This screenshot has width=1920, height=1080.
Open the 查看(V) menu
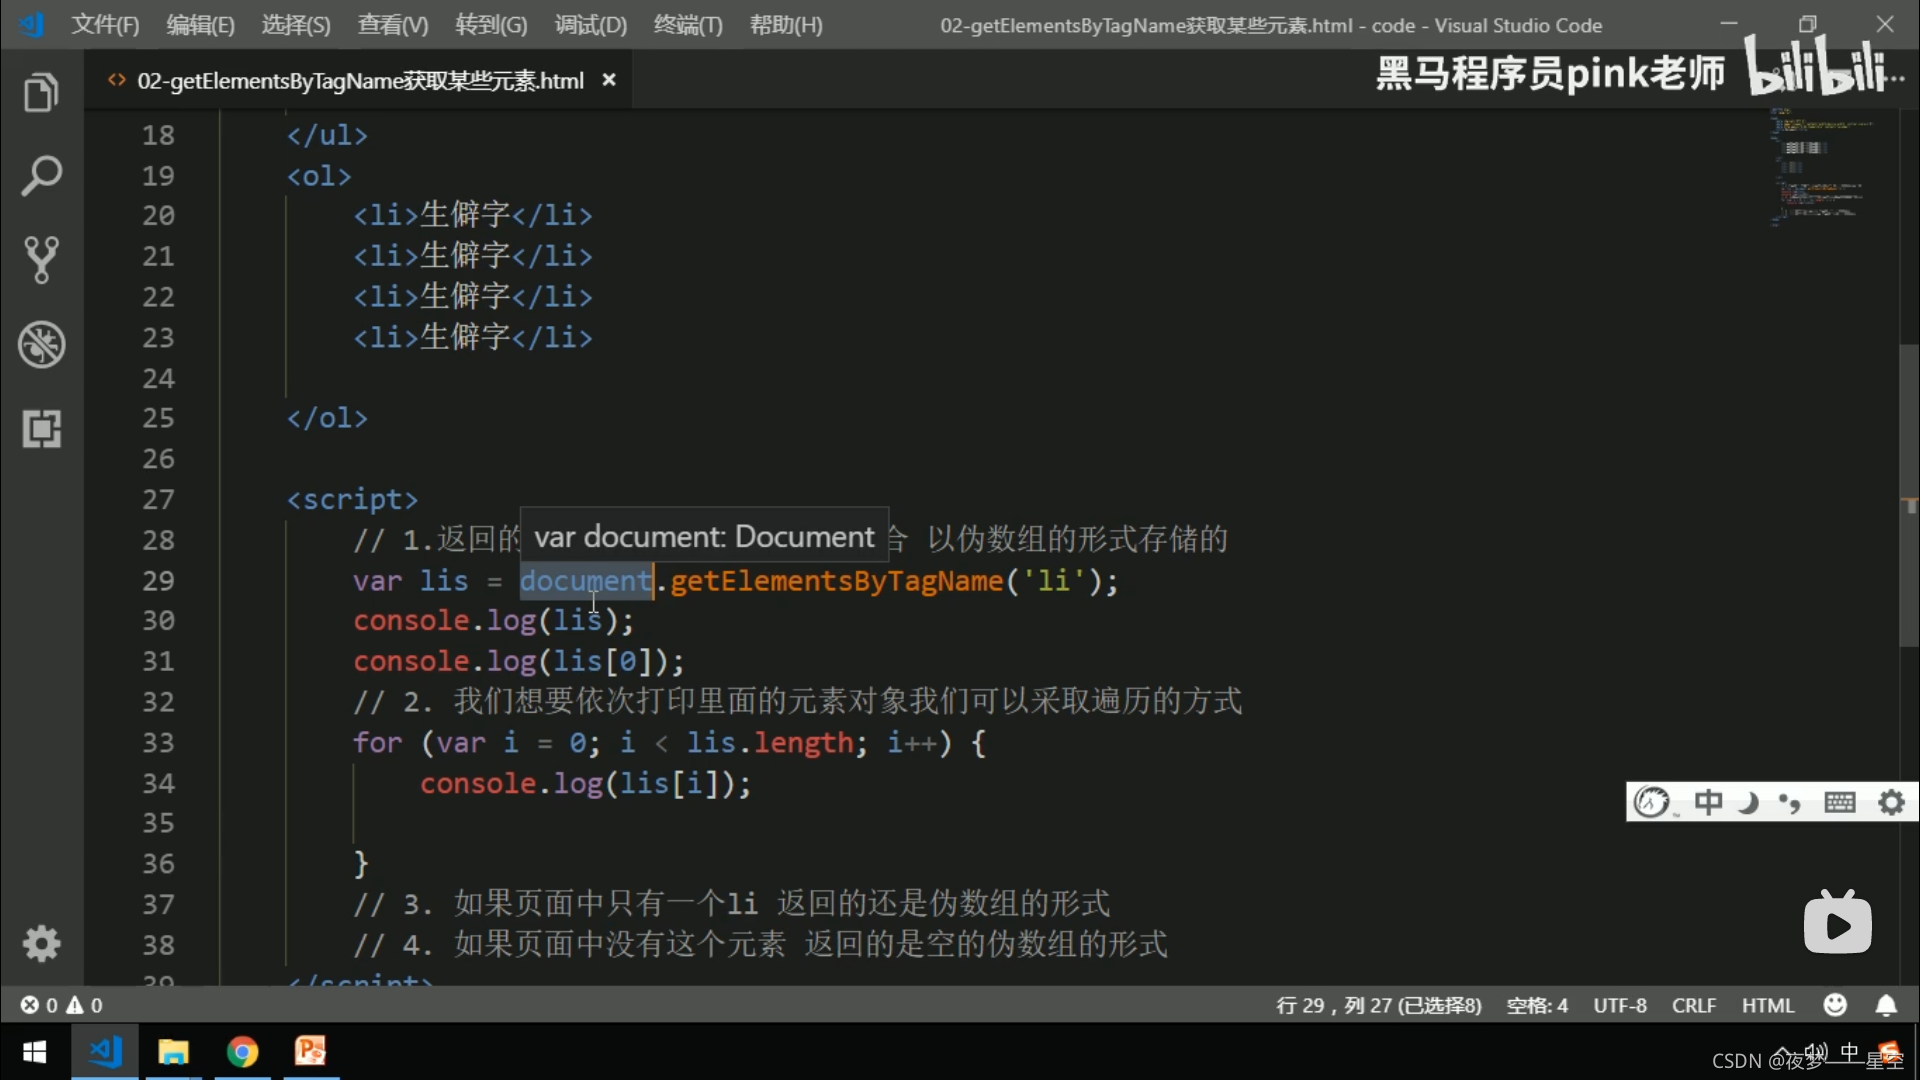tap(393, 25)
